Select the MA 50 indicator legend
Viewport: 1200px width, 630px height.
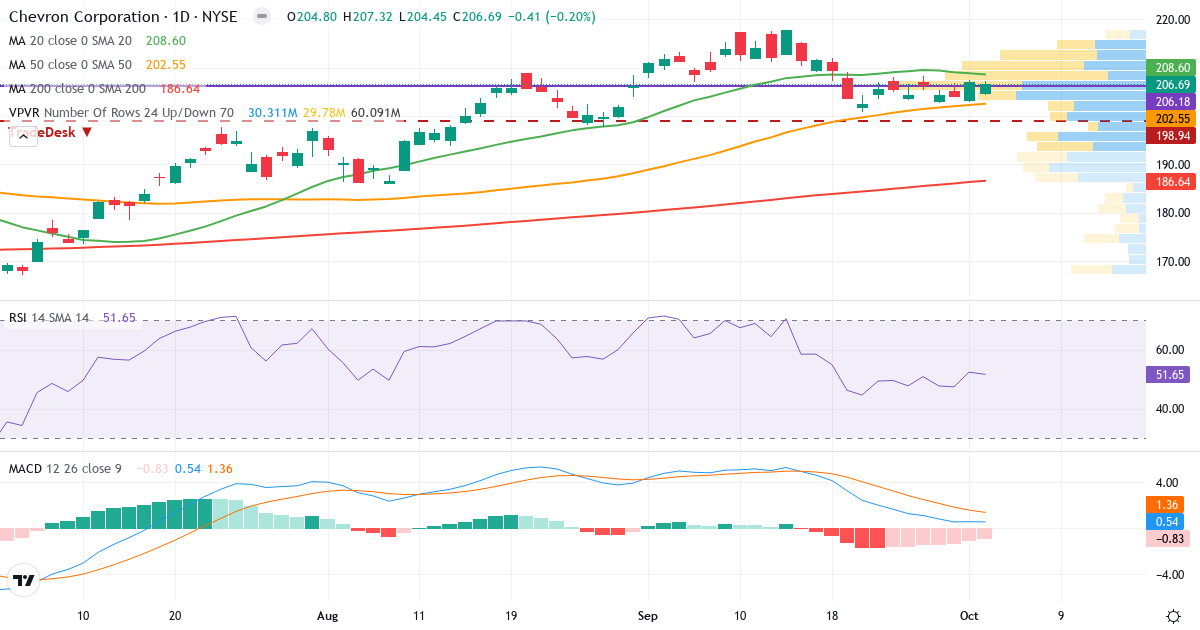[70, 65]
